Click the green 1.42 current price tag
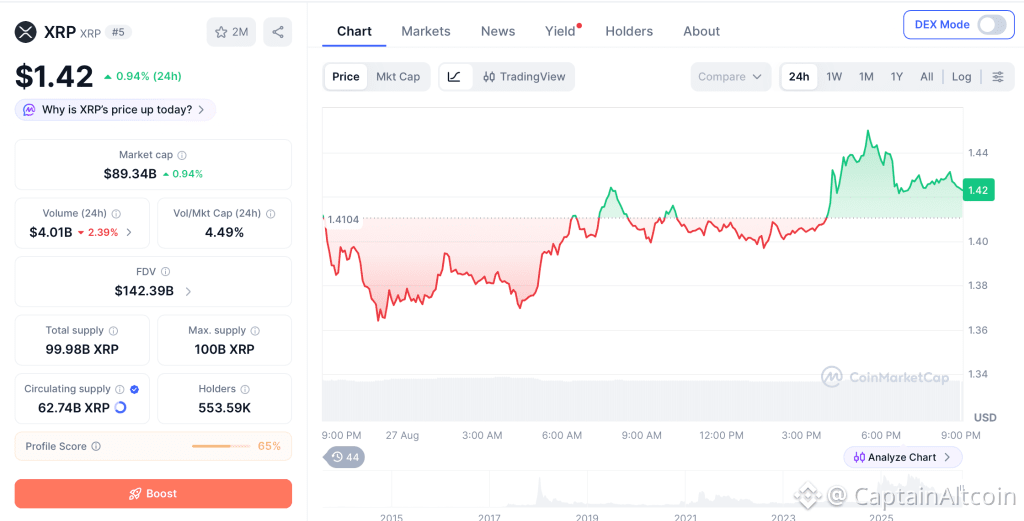 978,190
